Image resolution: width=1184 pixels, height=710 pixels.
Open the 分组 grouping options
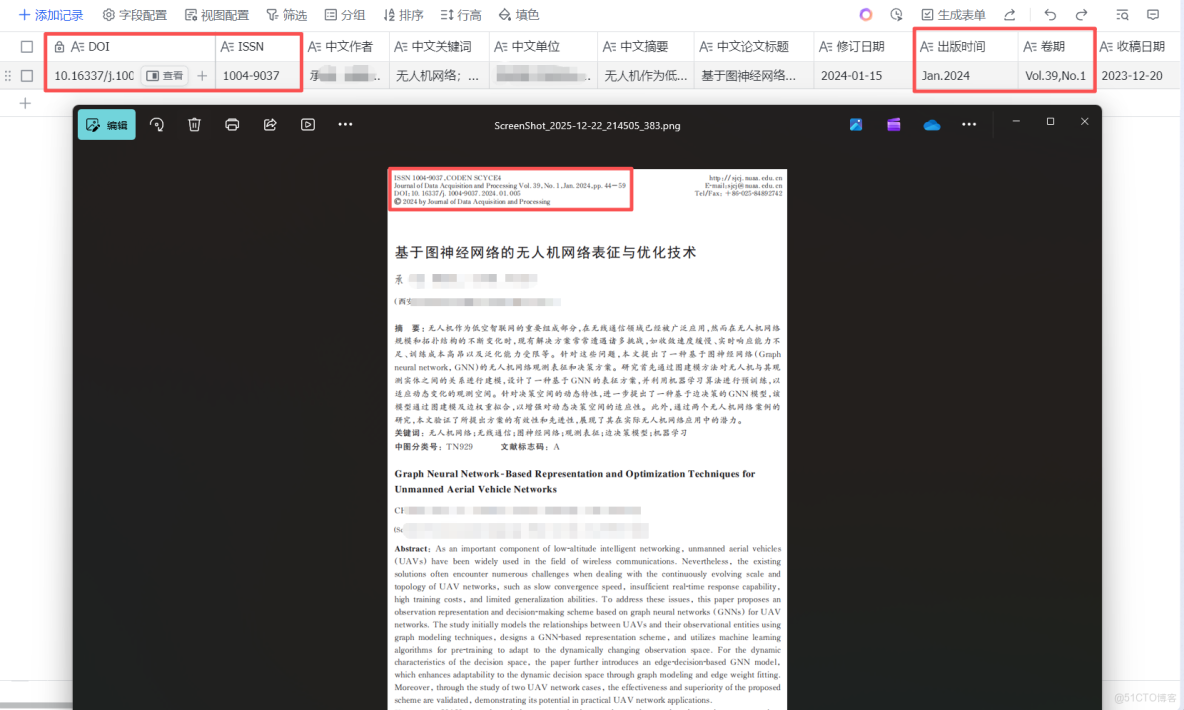pyautogui.click(x=345, y=14)
